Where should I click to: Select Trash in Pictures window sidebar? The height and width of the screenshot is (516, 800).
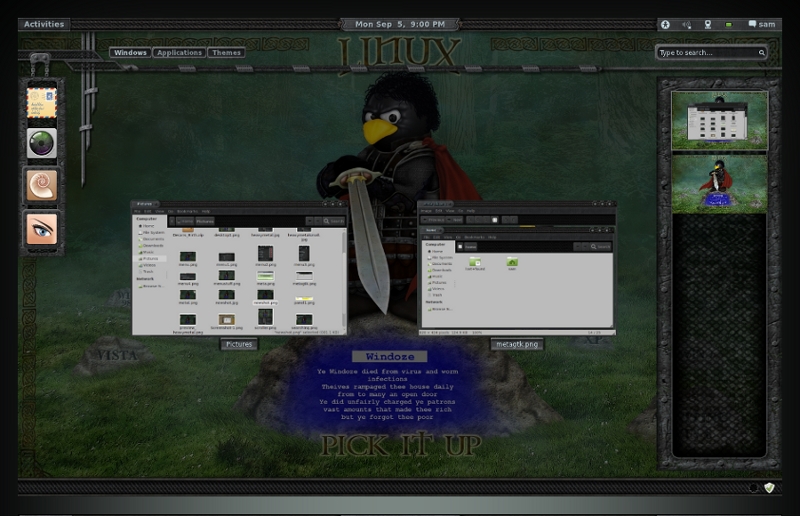click(x=147, y=272)
